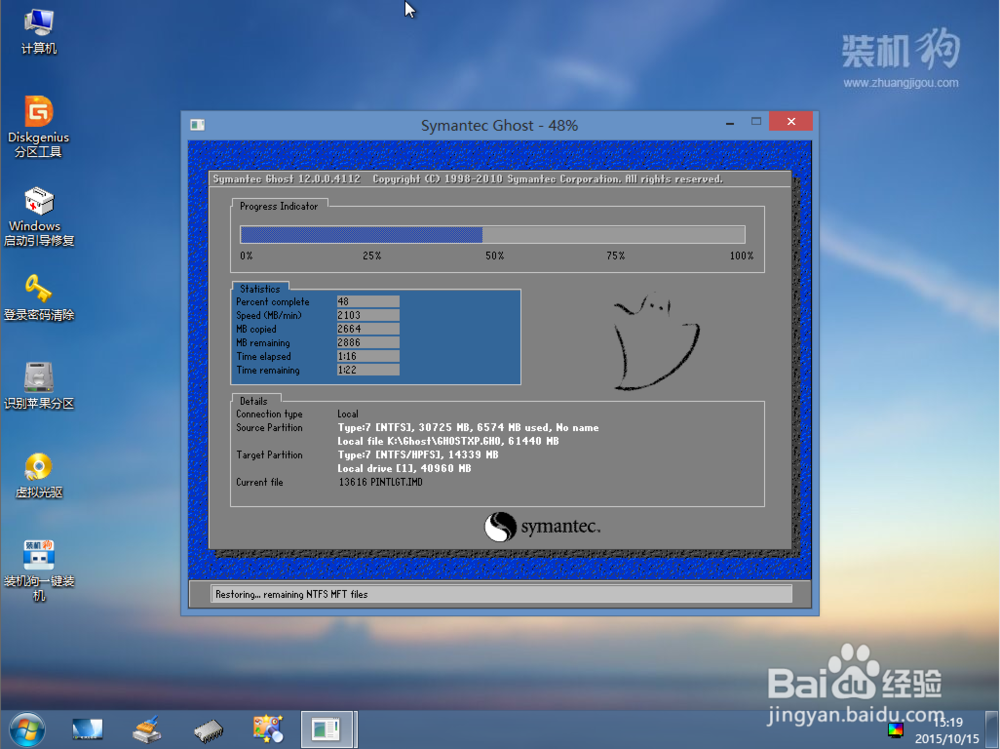The height and width of the screenshot is (749, 1000).
Task: Click the memory chip icon in taskbar
Action: pyautogui.click(x=209, y=730)
